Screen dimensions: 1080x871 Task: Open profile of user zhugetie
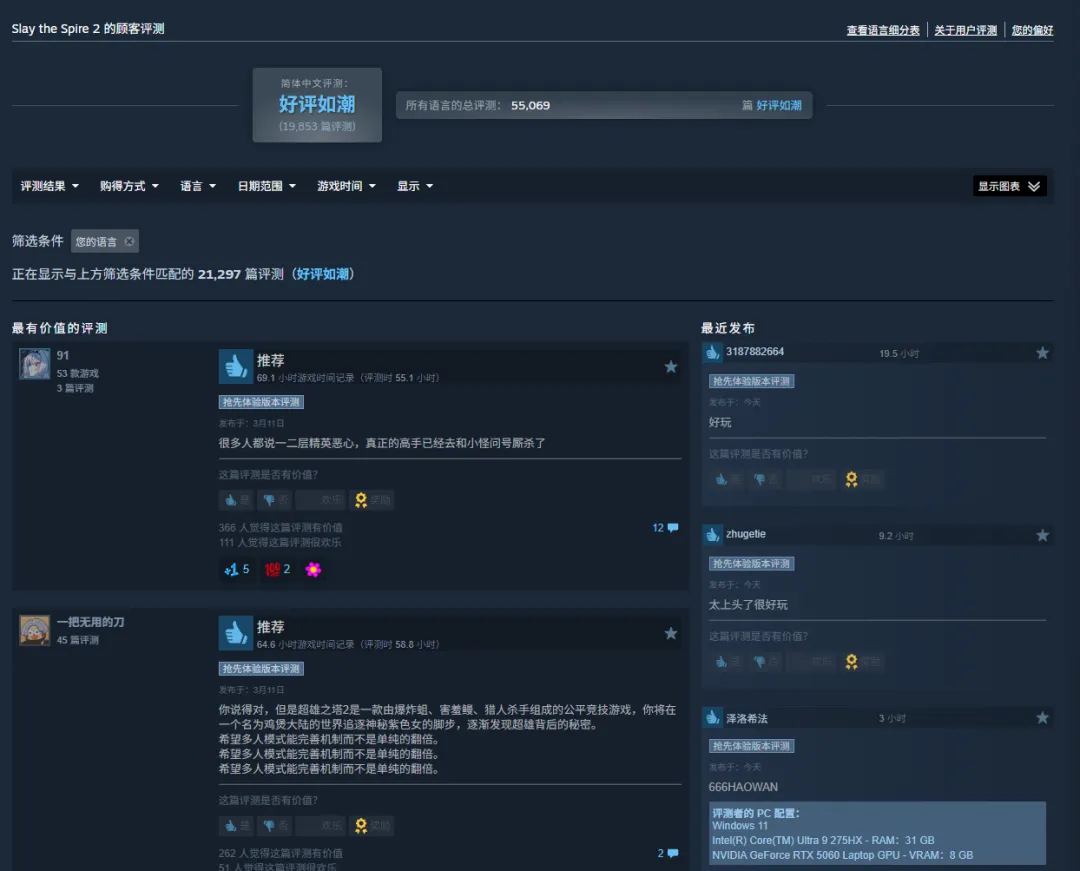pyautogui.click(x=746, y=534)
